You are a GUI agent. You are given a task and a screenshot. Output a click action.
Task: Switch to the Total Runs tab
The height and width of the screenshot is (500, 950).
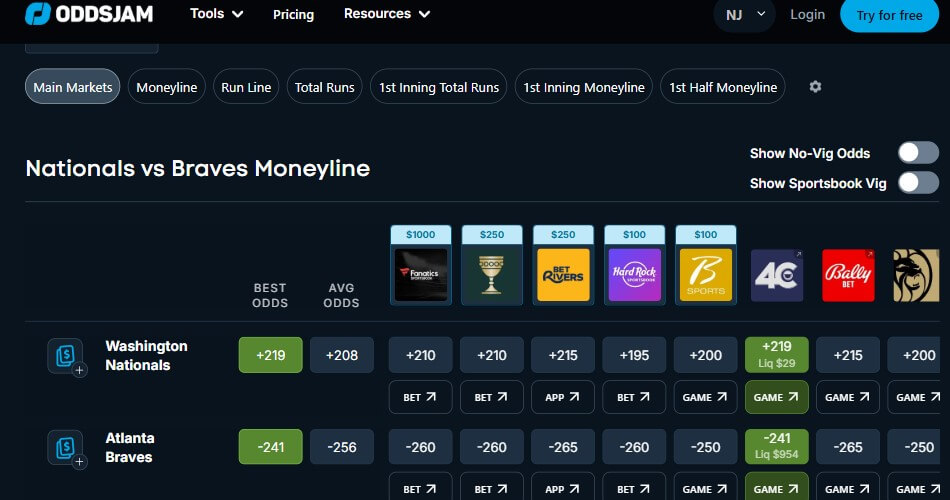[x=325, y=87]
